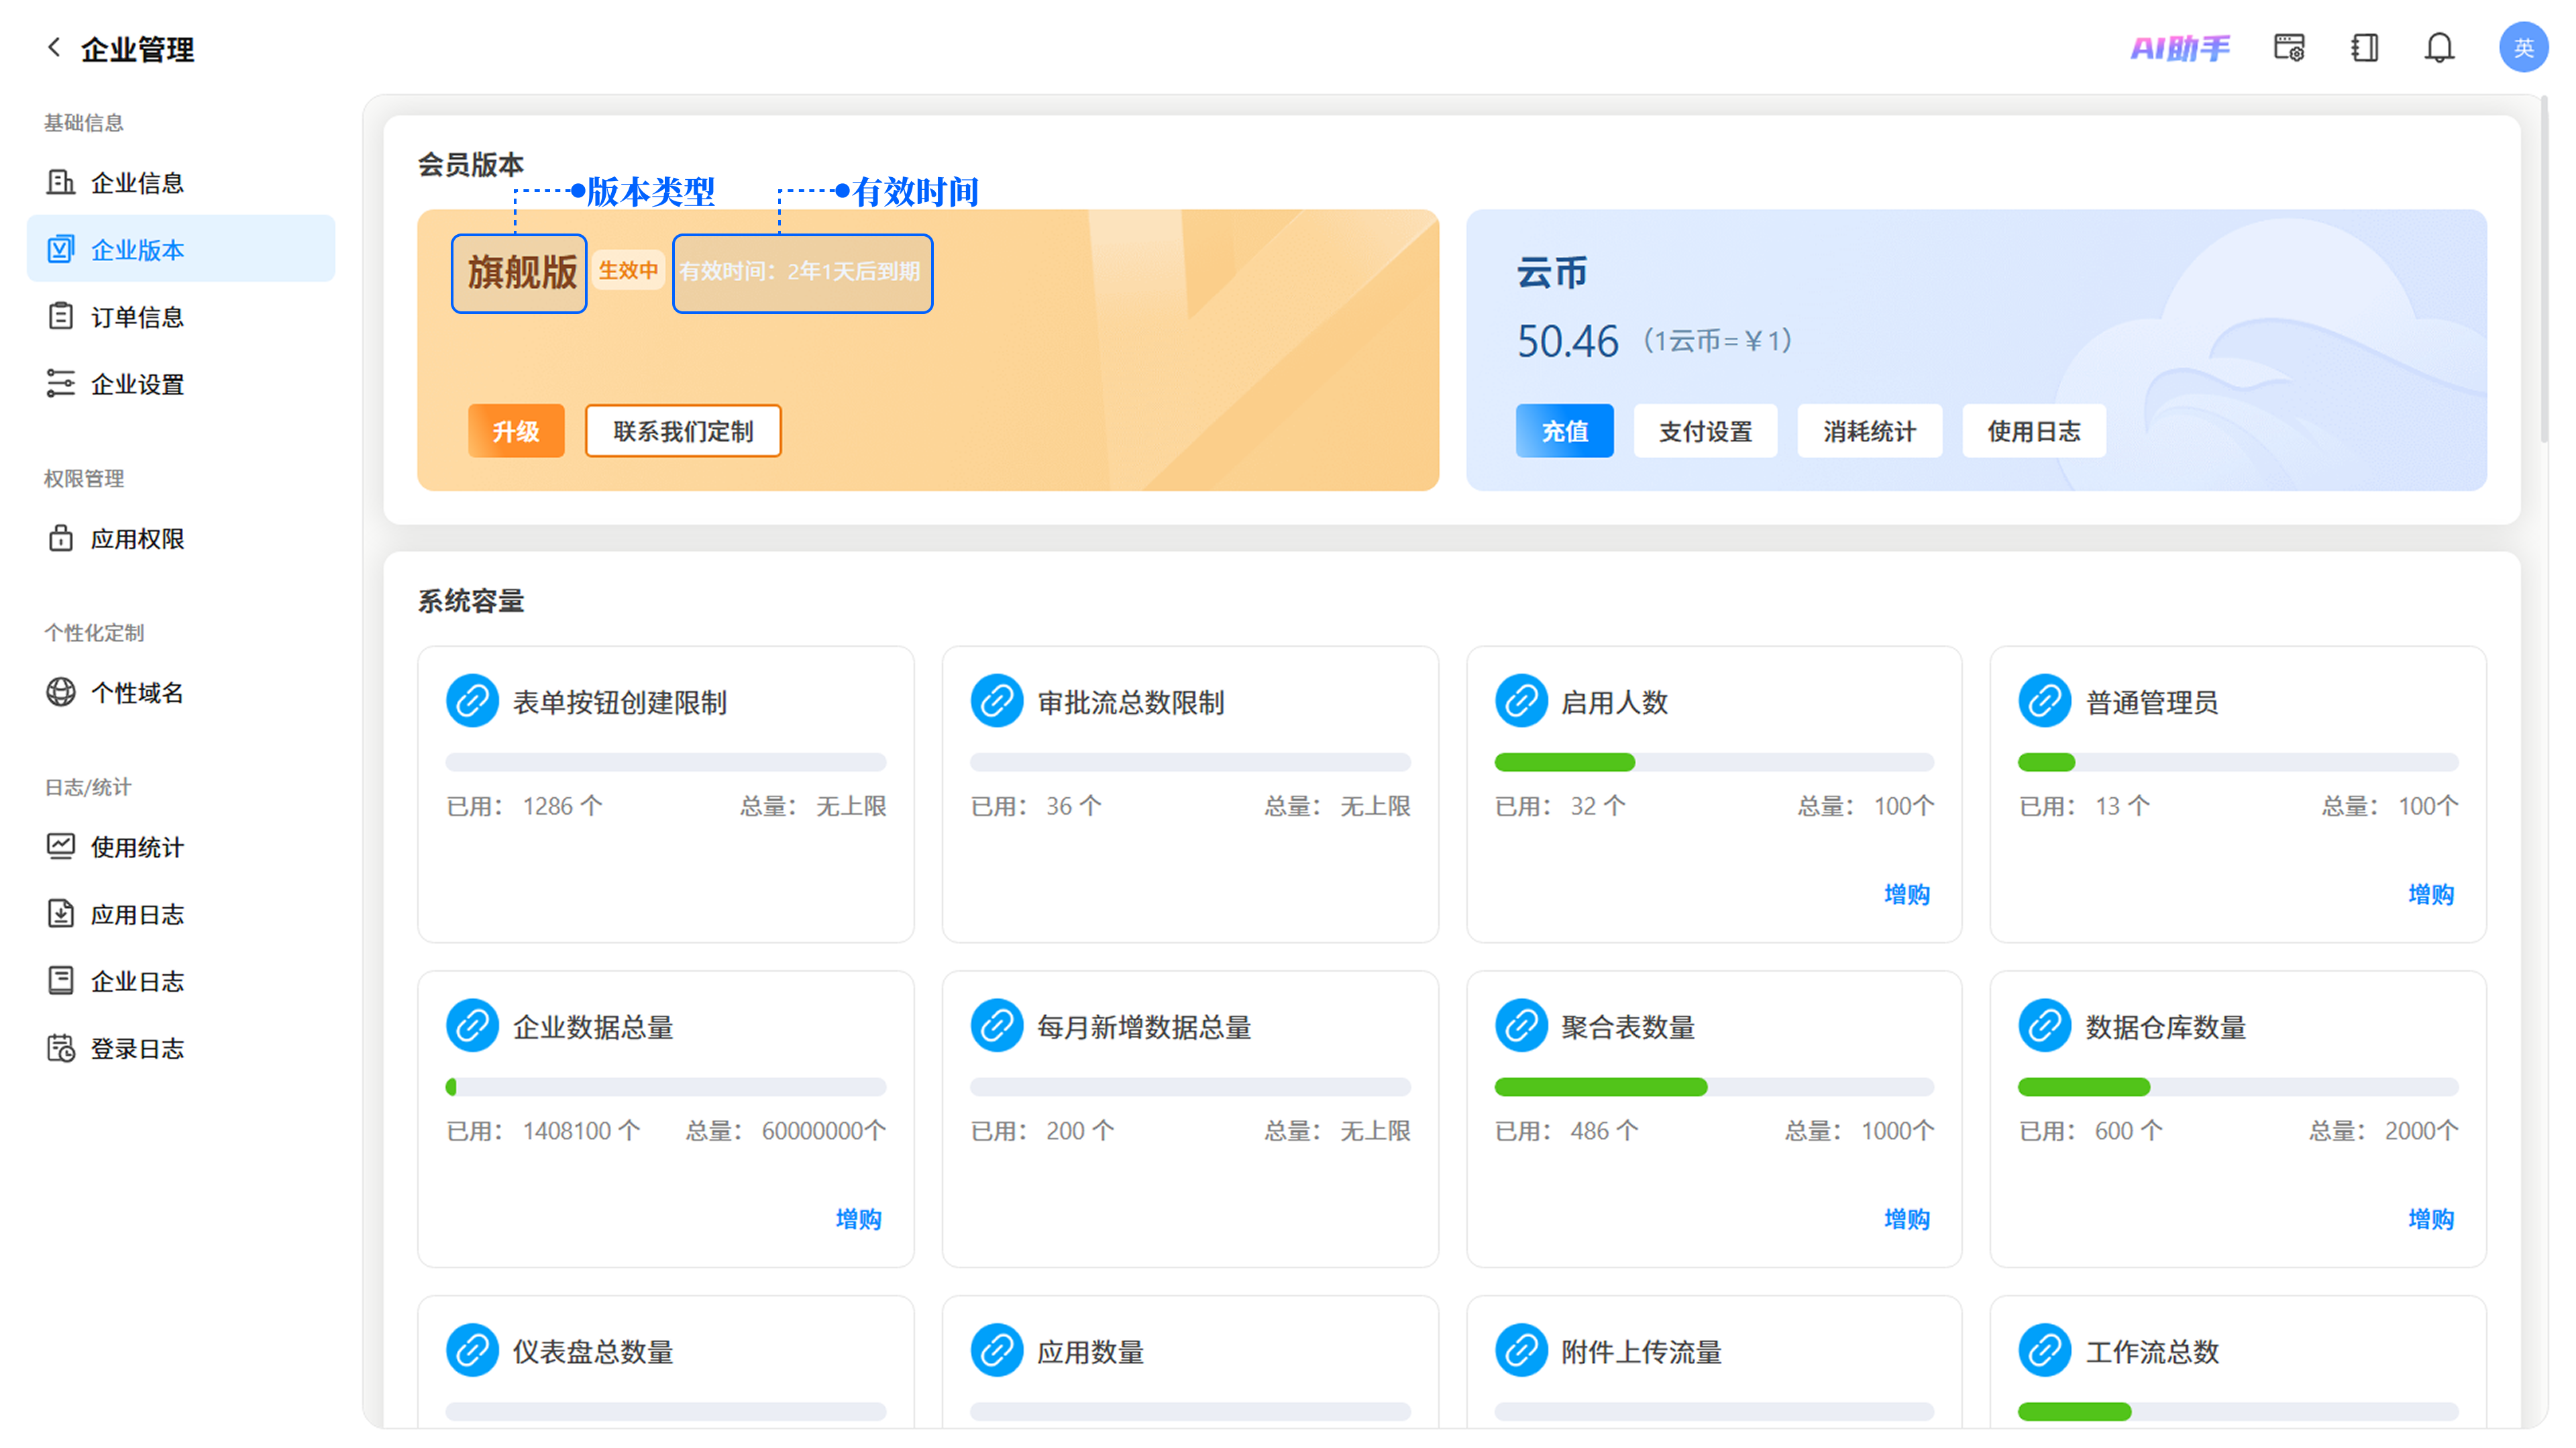Click the 生效中 status tag
Screen dimensions: 2576x1448
(x=628, y=270)
